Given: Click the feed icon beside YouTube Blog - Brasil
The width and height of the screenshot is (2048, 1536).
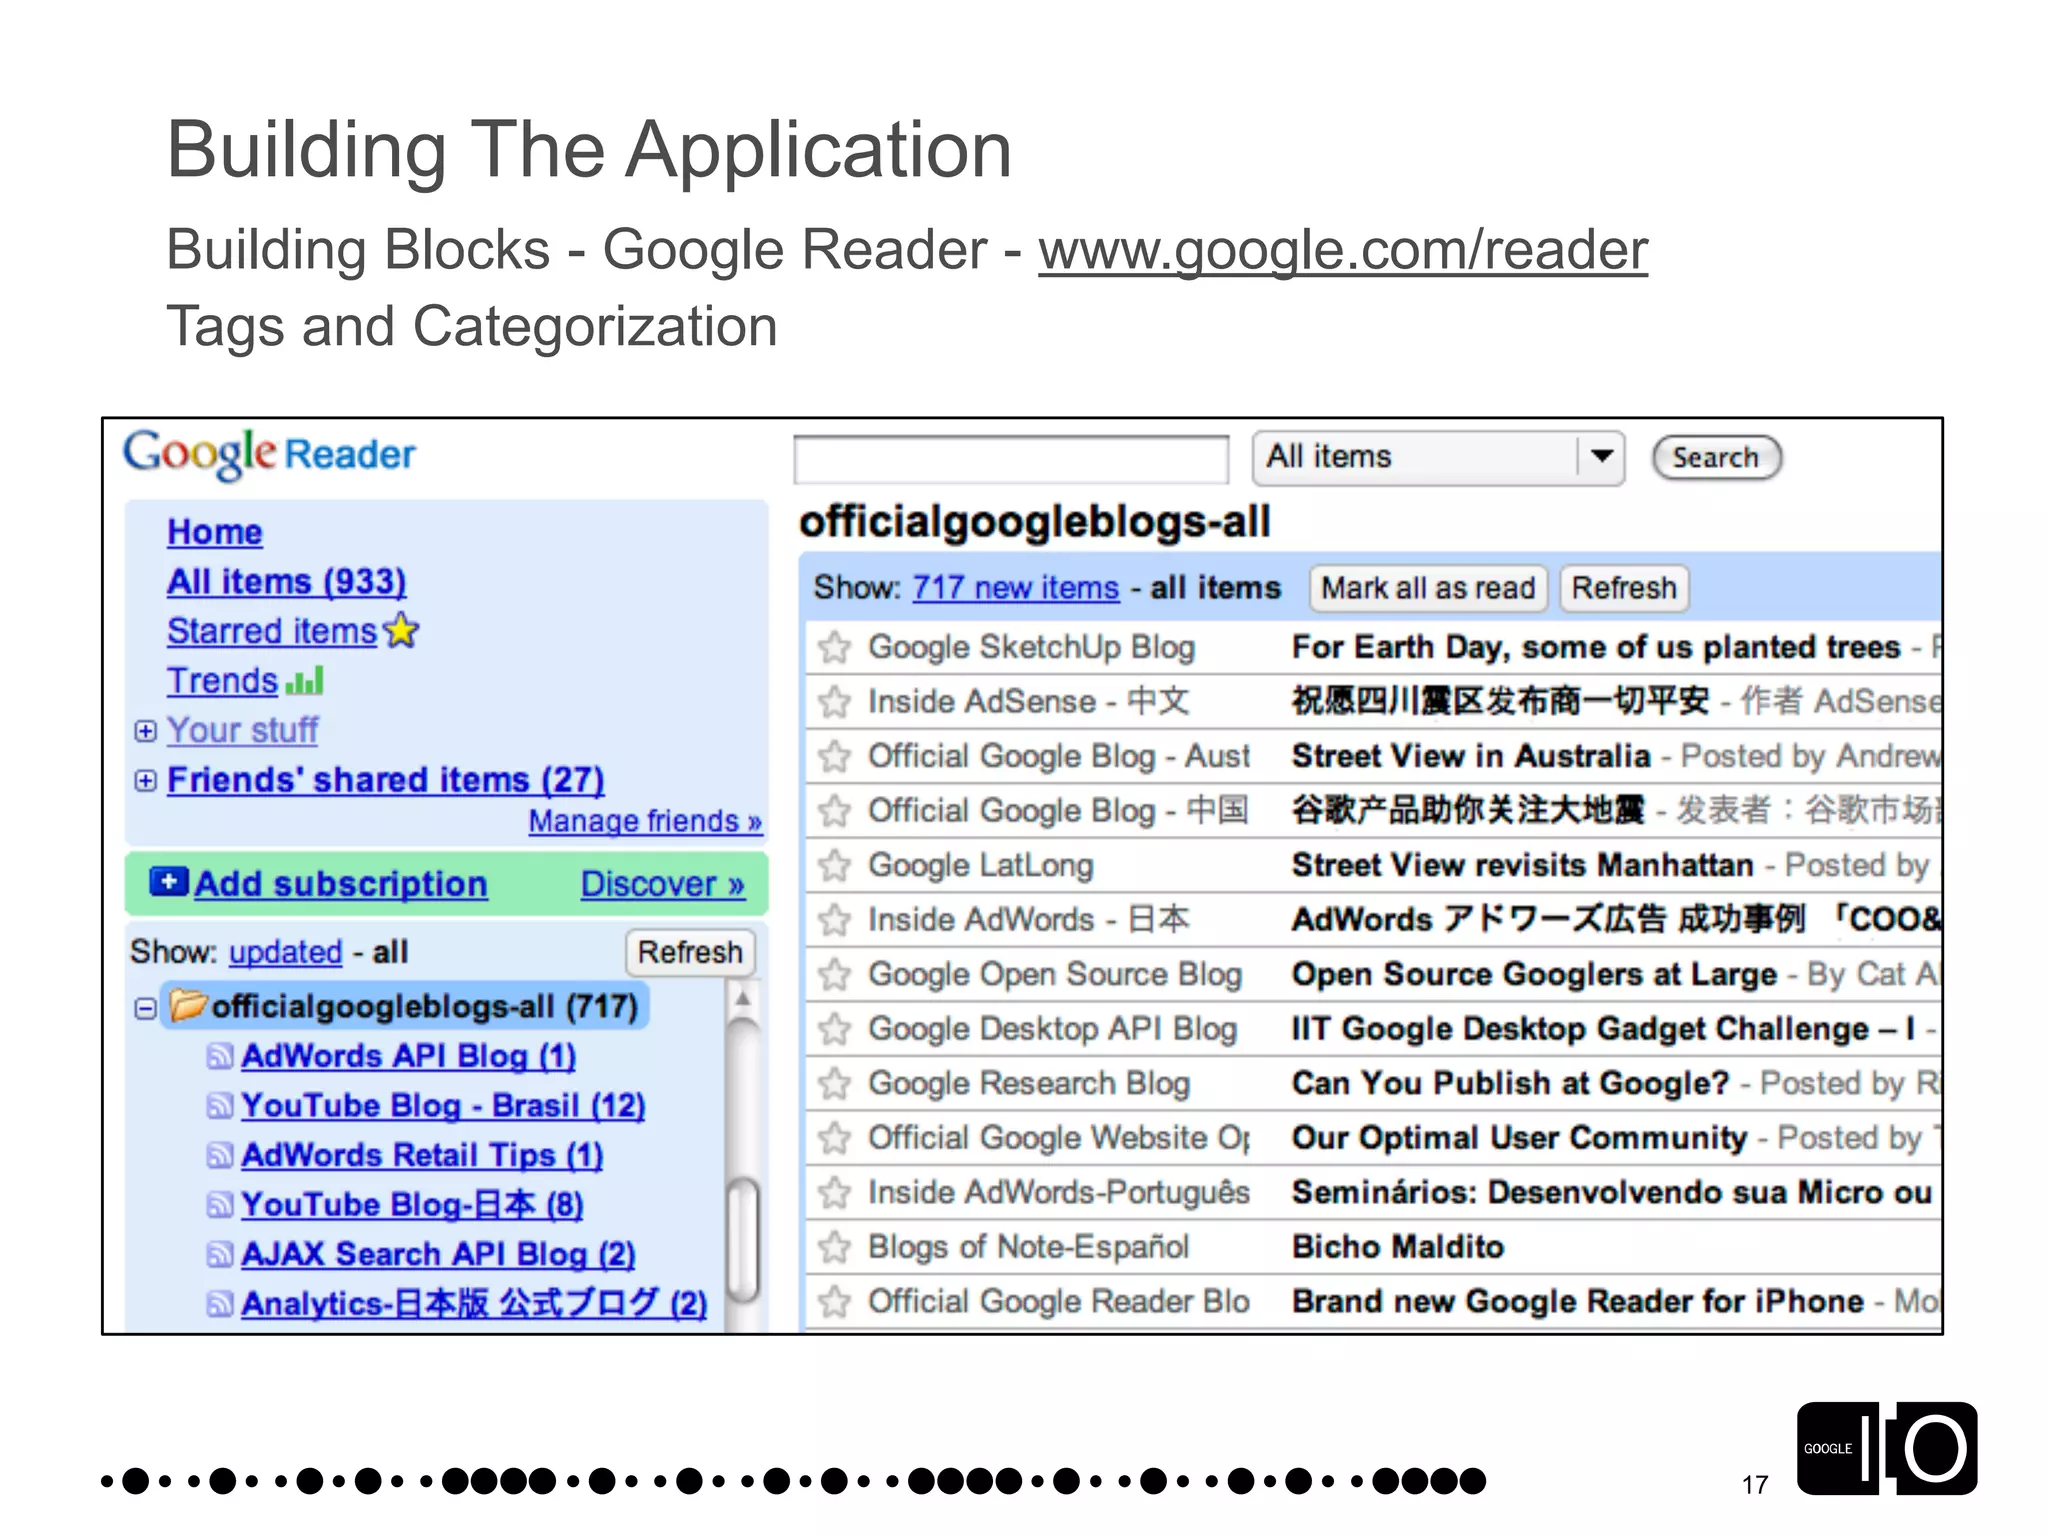Looking at the screenshot, I should click(220, 1105).
